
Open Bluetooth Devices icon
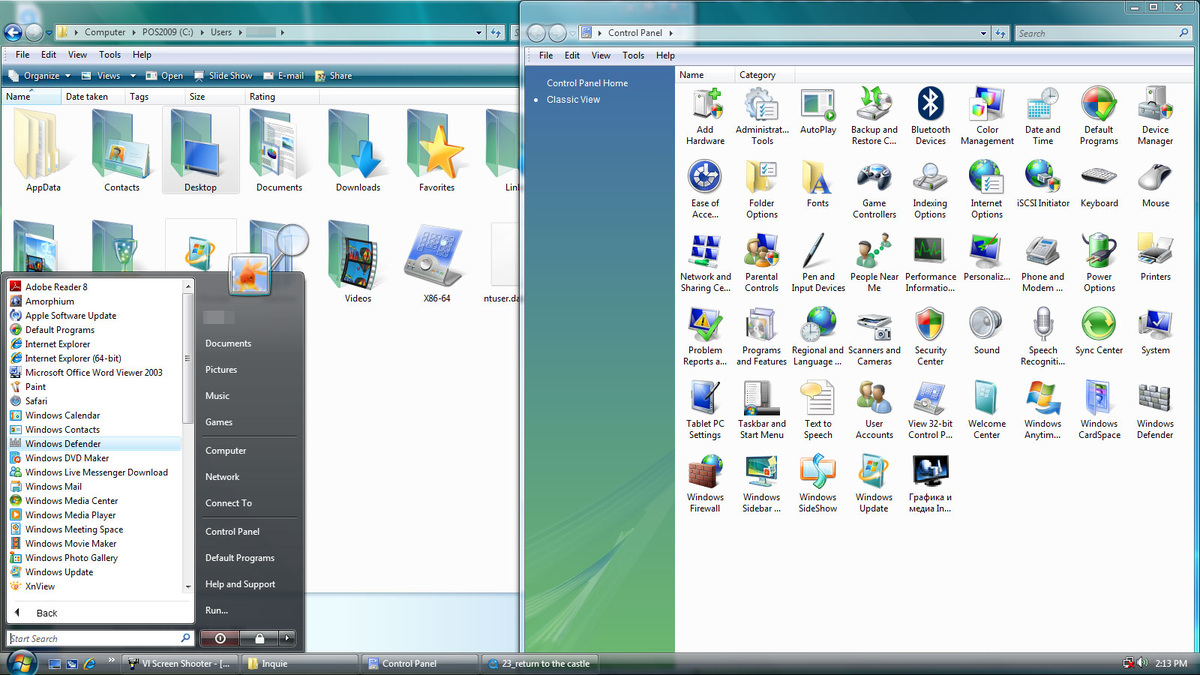pyautogui.click(x=931, y=116)
